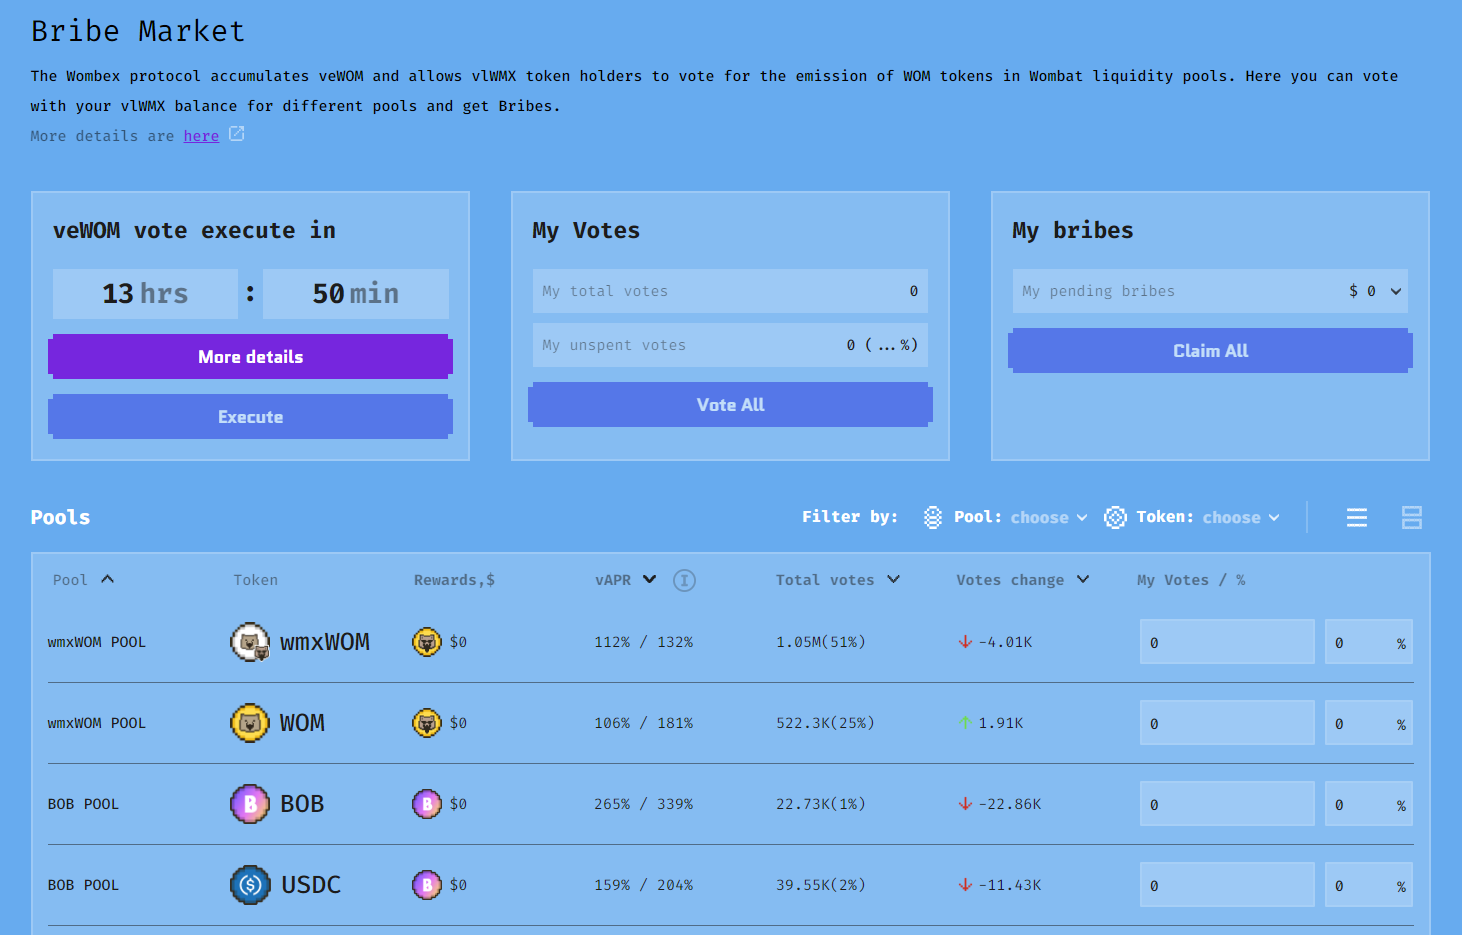The image size is (1462, 935).
Task: Click red down arrow beside -22.86K
Action: coord(965,804)
